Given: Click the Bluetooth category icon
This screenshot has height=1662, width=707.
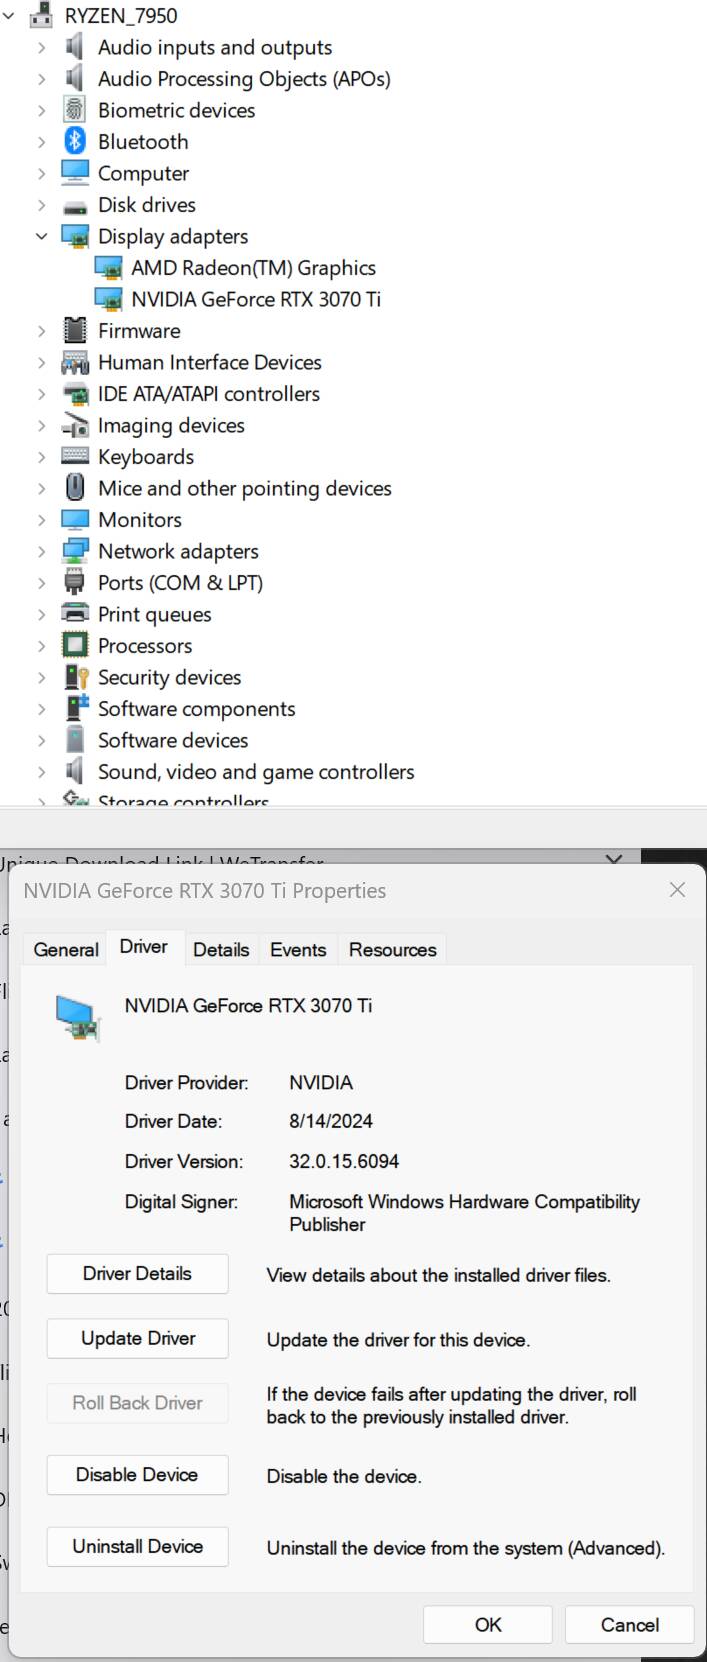Looking at the screenshot, I should click(75, 141).
